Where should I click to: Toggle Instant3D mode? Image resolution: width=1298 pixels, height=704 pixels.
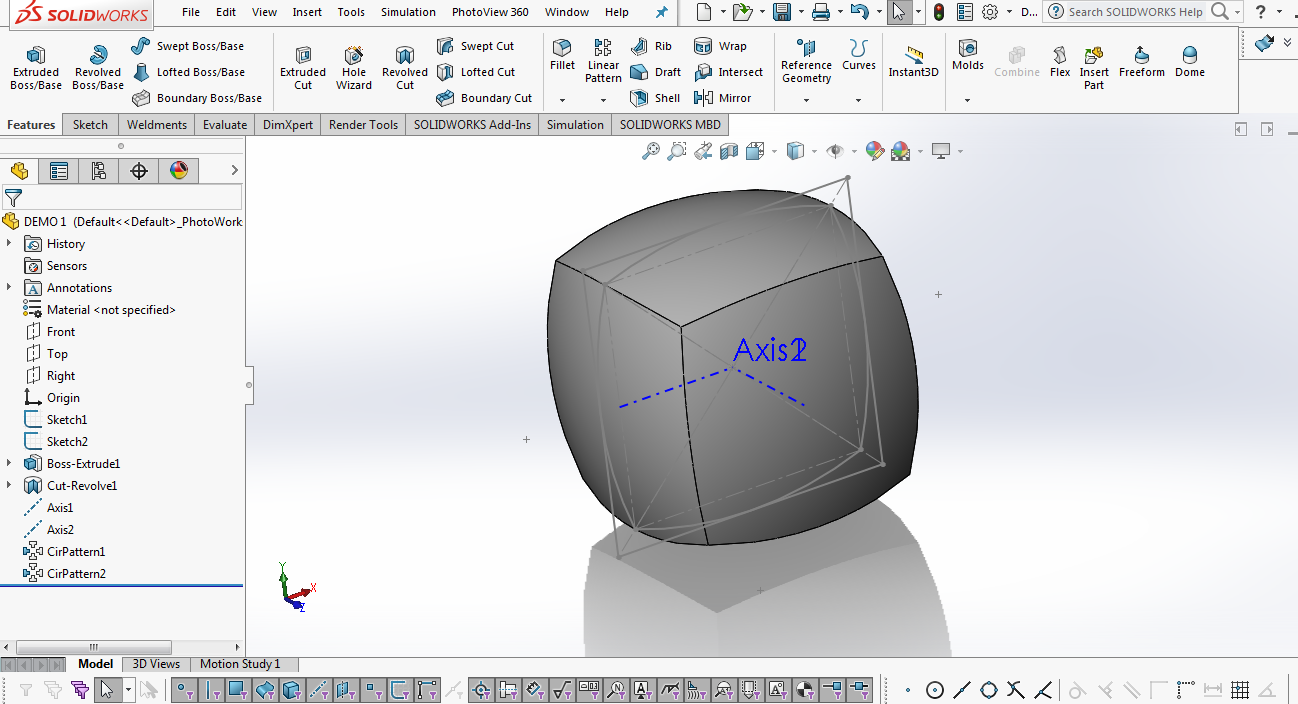914,61
